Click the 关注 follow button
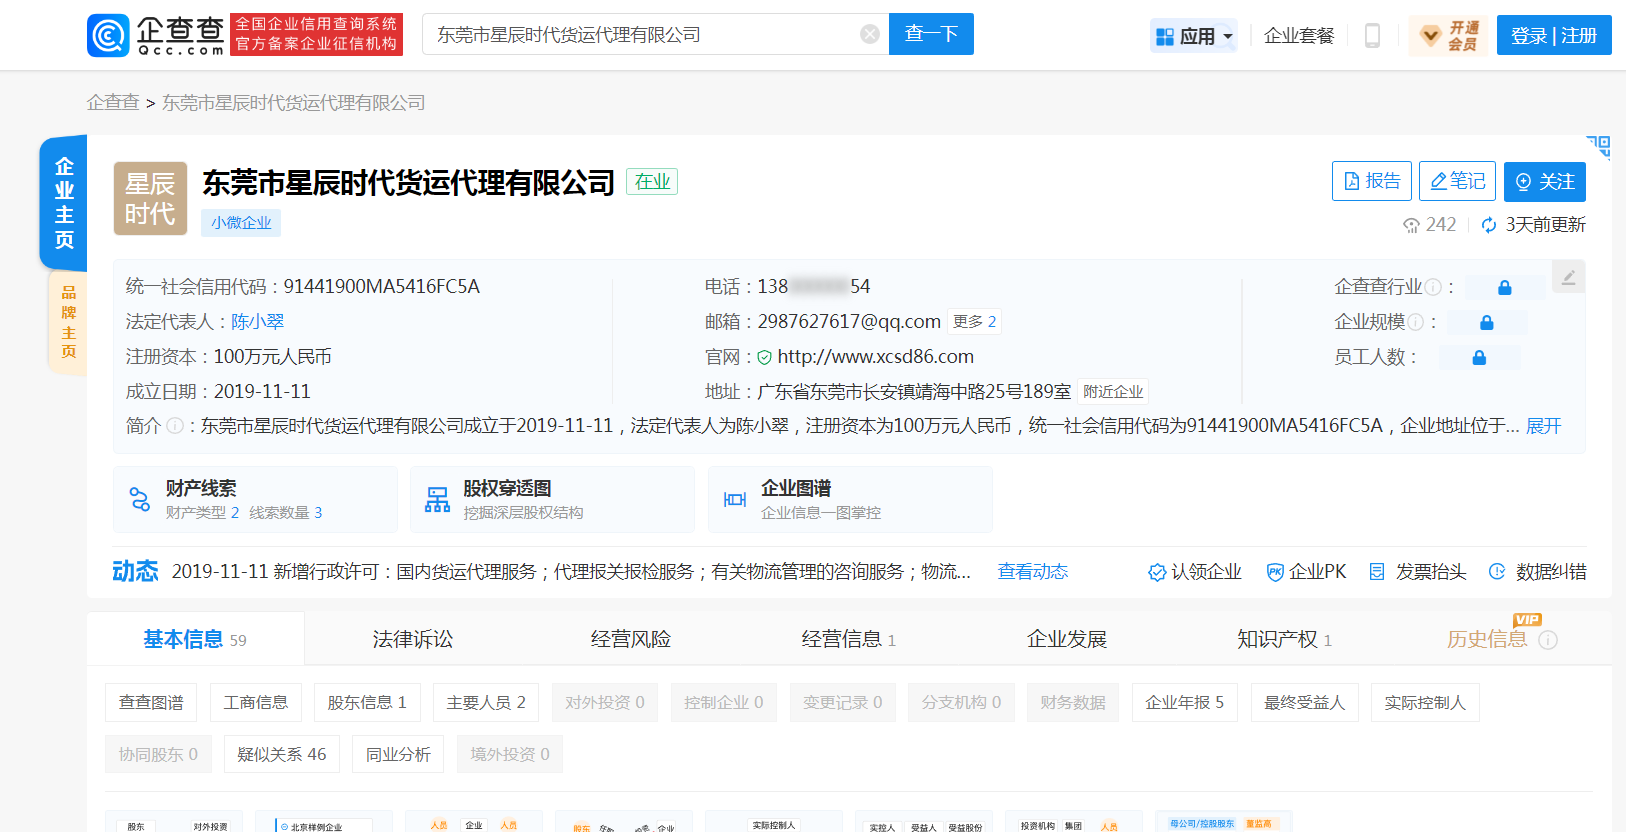The height and width of the screenshot is (832, 1626). point(1544,181)
